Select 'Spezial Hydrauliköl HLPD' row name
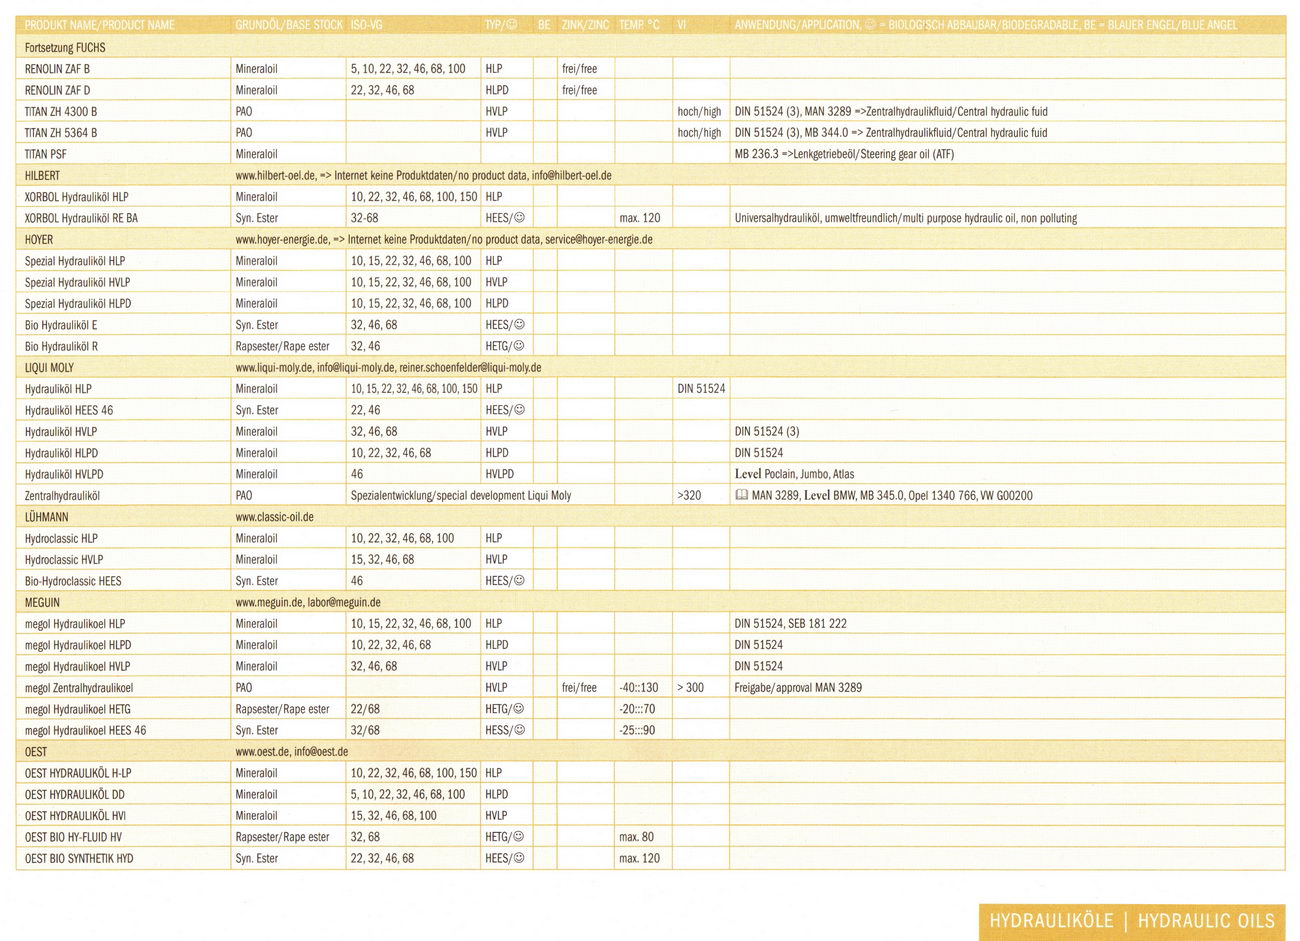 [77, 304]
